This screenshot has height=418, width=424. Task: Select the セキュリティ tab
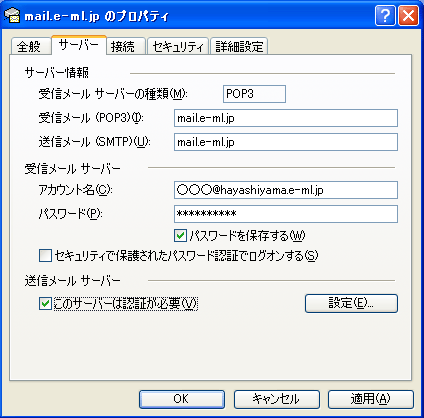pyautogui.click(x=178, y=46)
